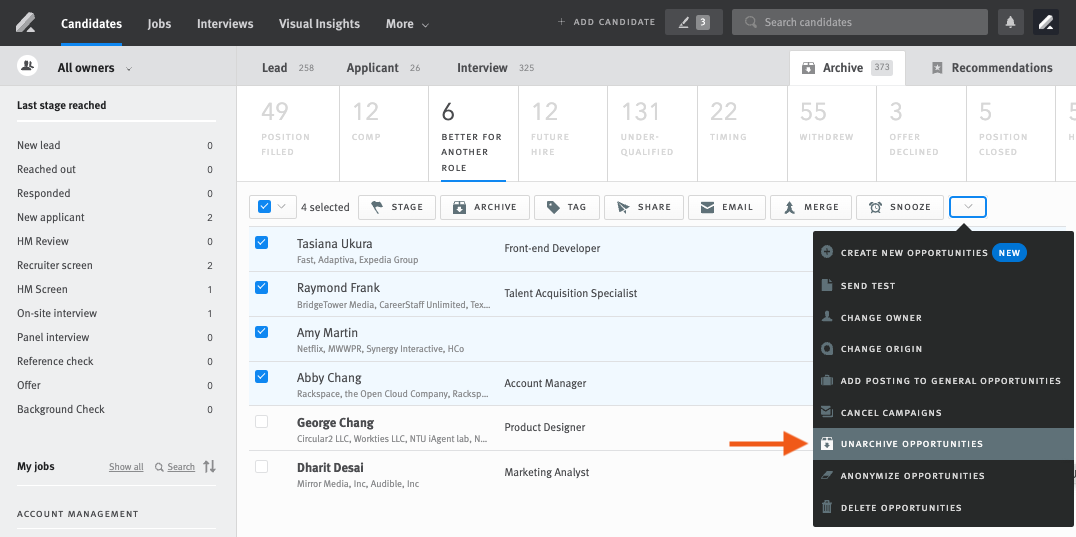Toggle the more actions chevron button
1076x537 pixels.
968,207
